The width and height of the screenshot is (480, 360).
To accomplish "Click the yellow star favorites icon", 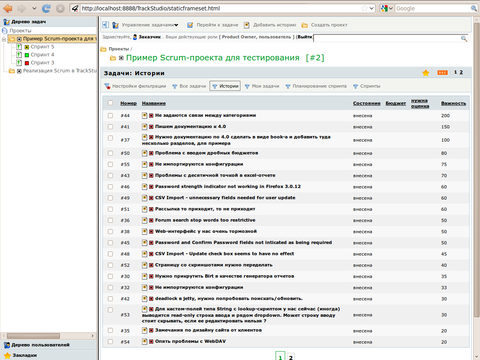I will tap(426, 73).
